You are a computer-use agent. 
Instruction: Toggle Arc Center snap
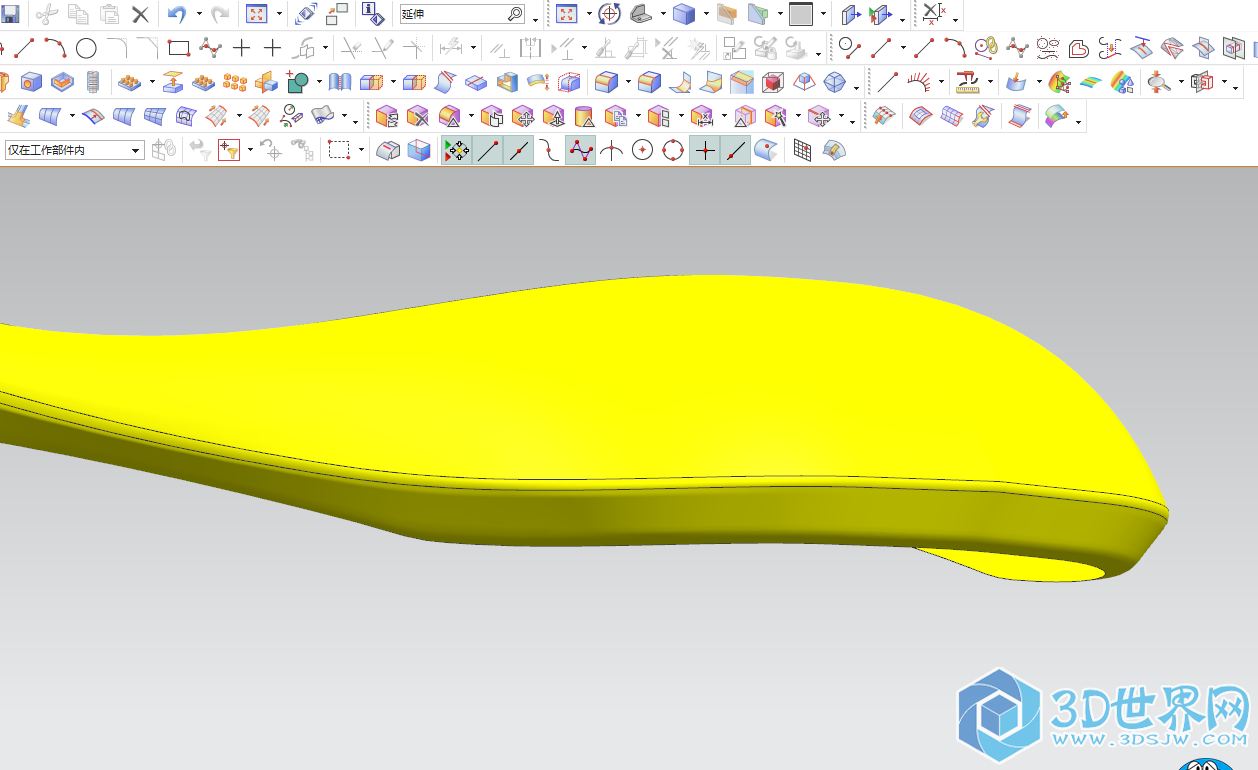(x=642, y=150)
